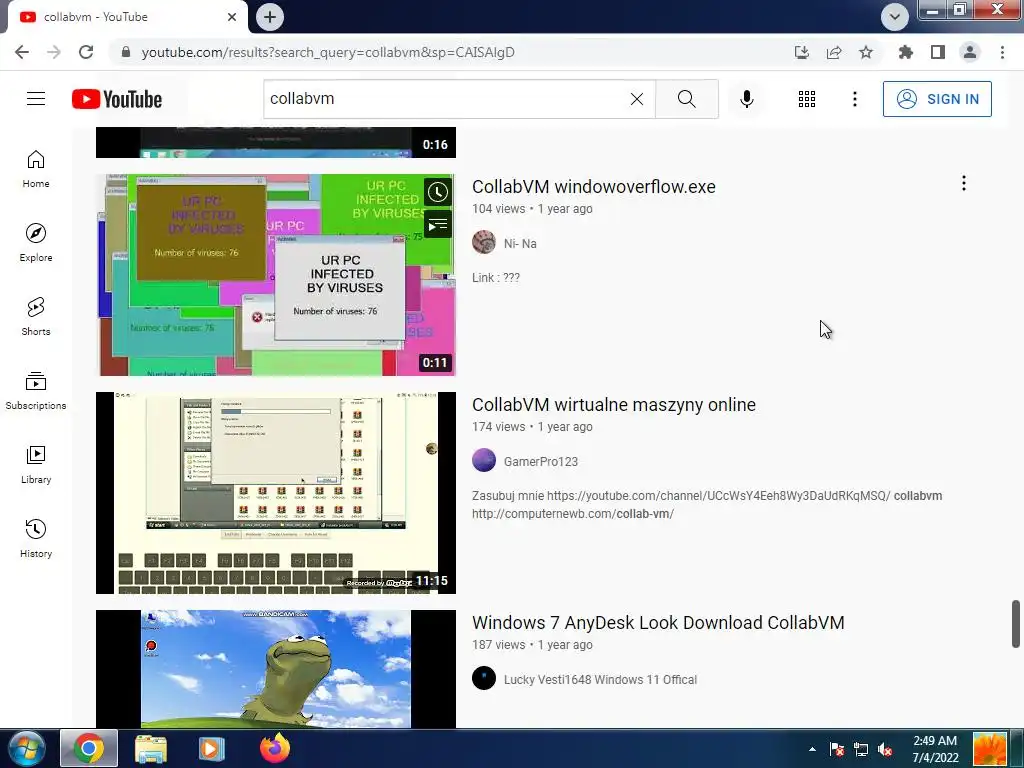Viewport: 1024px width, 768px height.
Task: Open the Windows Start menu
Action: [26, 748]
